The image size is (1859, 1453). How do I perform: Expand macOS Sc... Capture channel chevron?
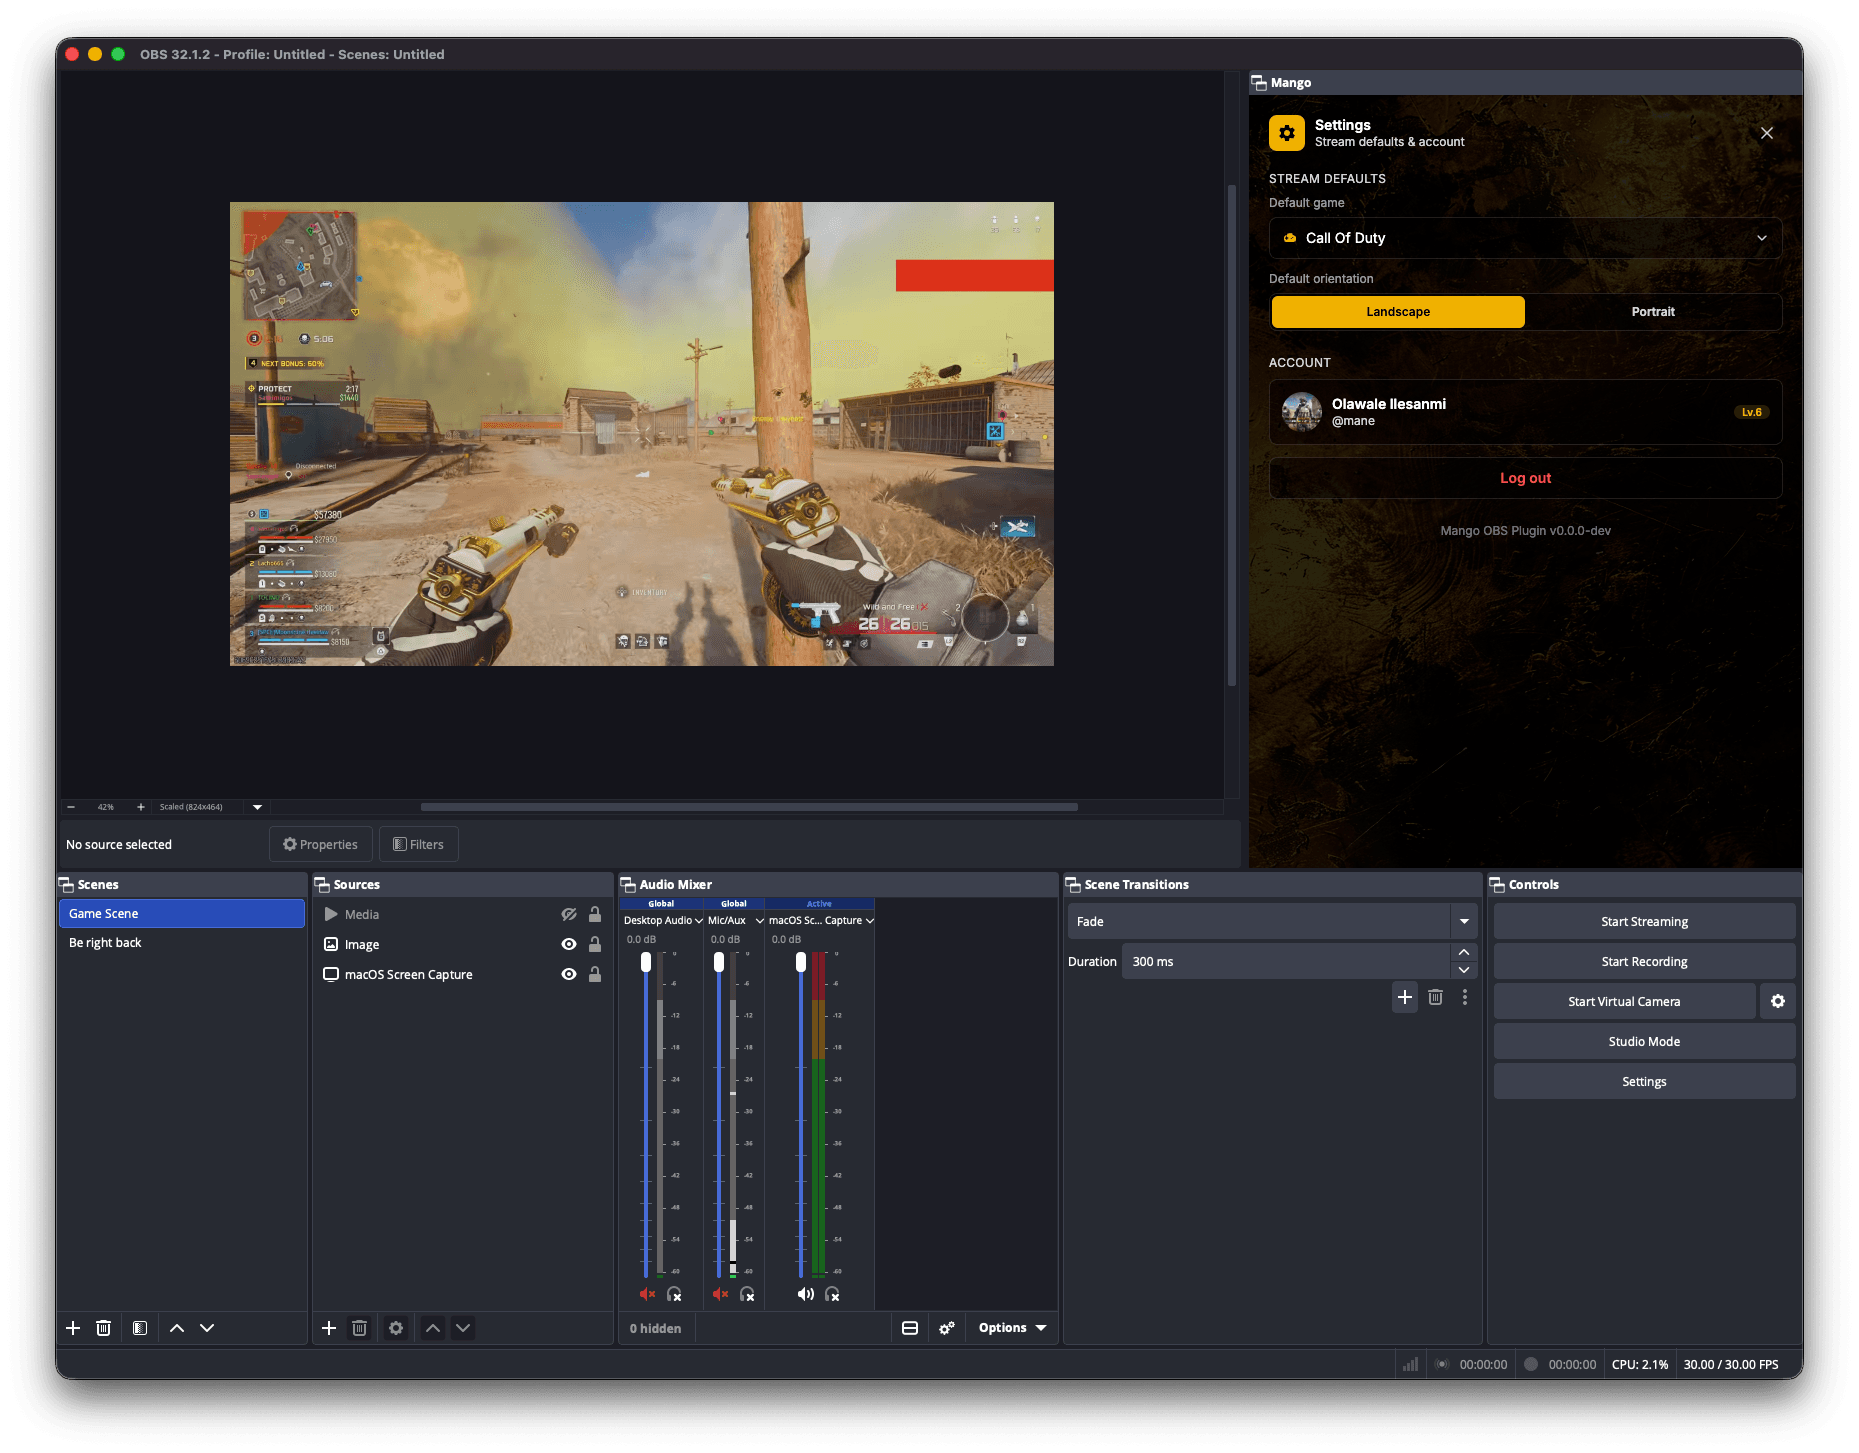870,921
